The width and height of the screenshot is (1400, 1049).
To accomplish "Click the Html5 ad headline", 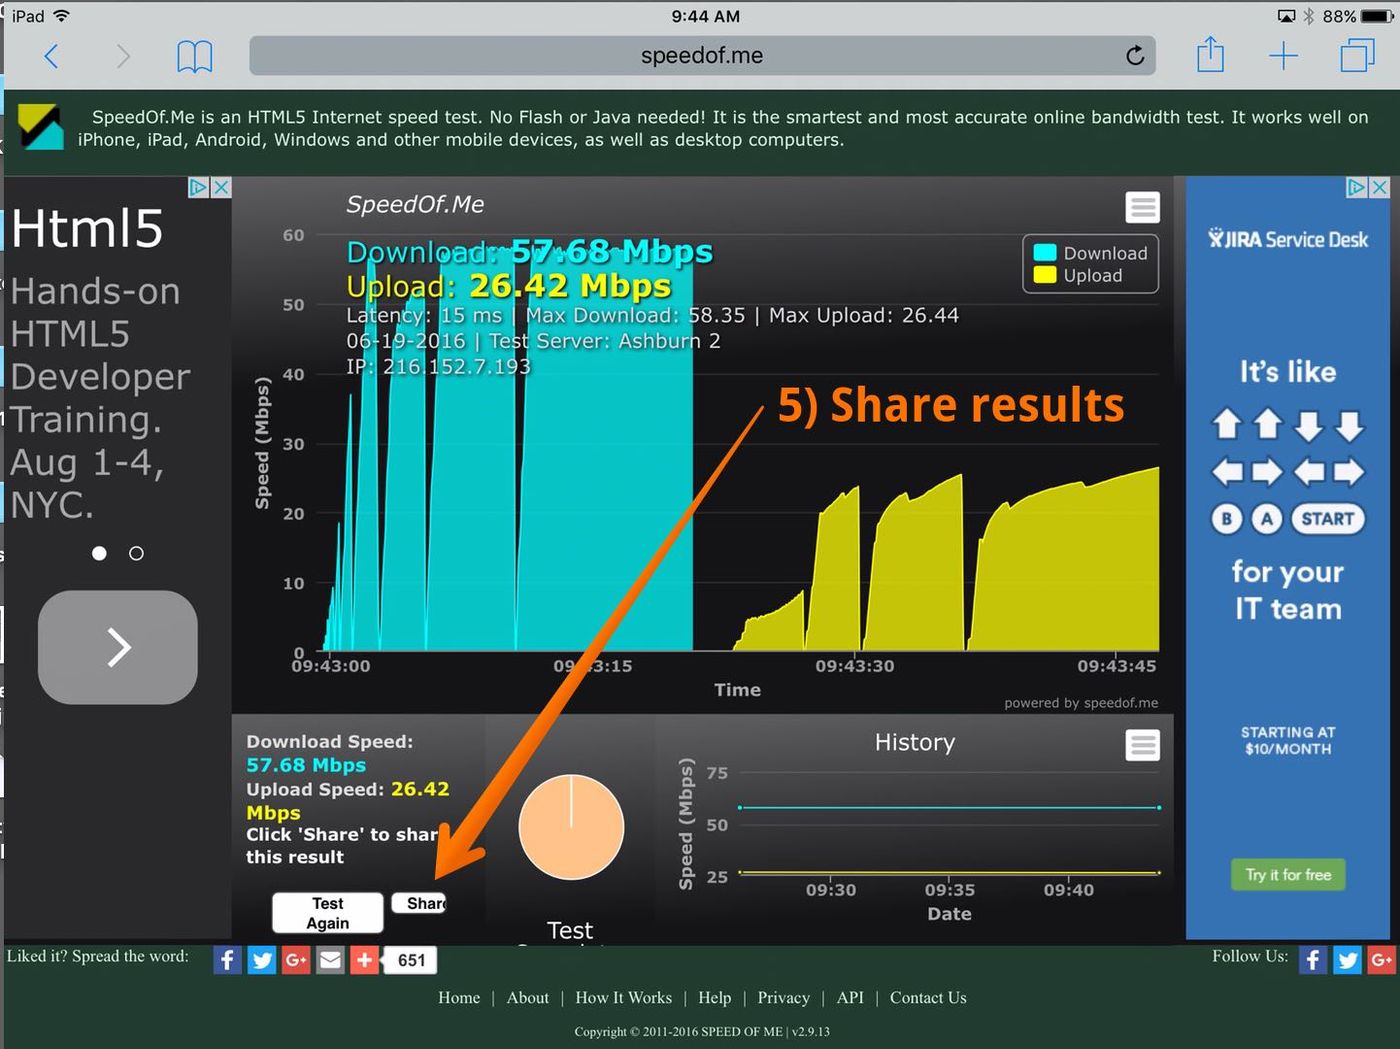I will coord(87,228).
